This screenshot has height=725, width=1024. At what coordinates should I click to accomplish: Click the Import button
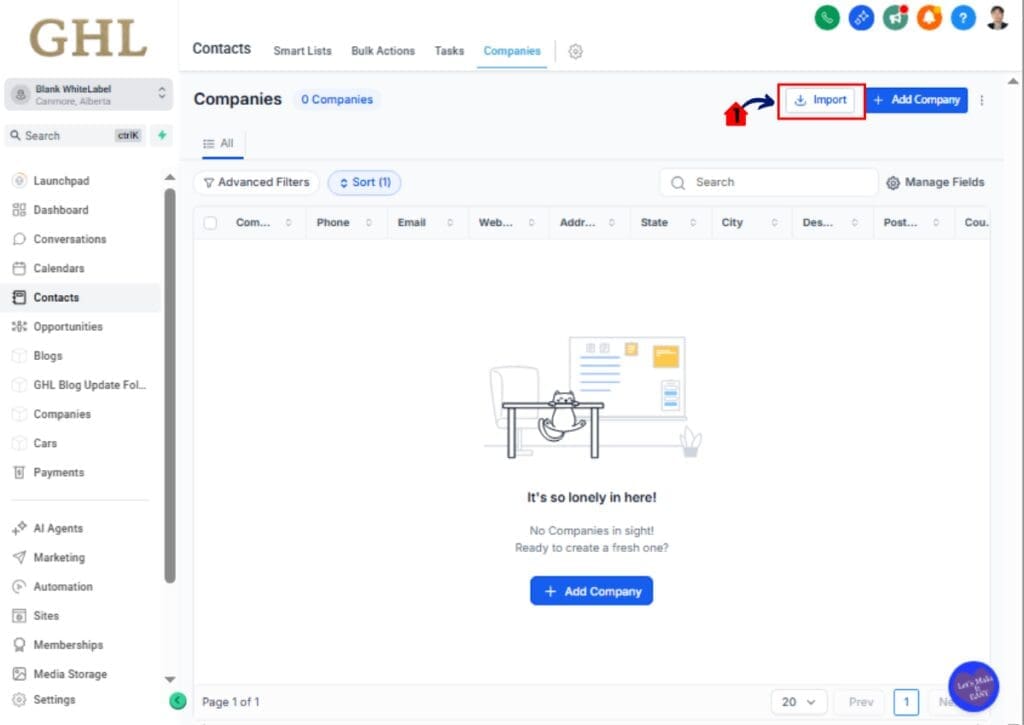pos(820,100)
